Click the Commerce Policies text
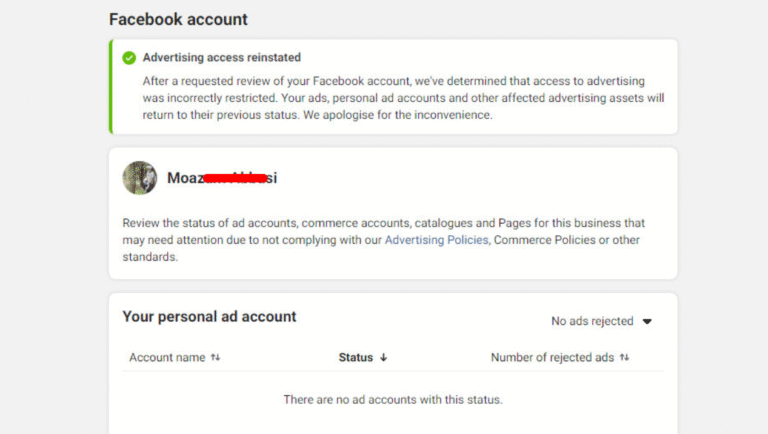This screenshot has width=768, height=434. (x=545, y=240)
